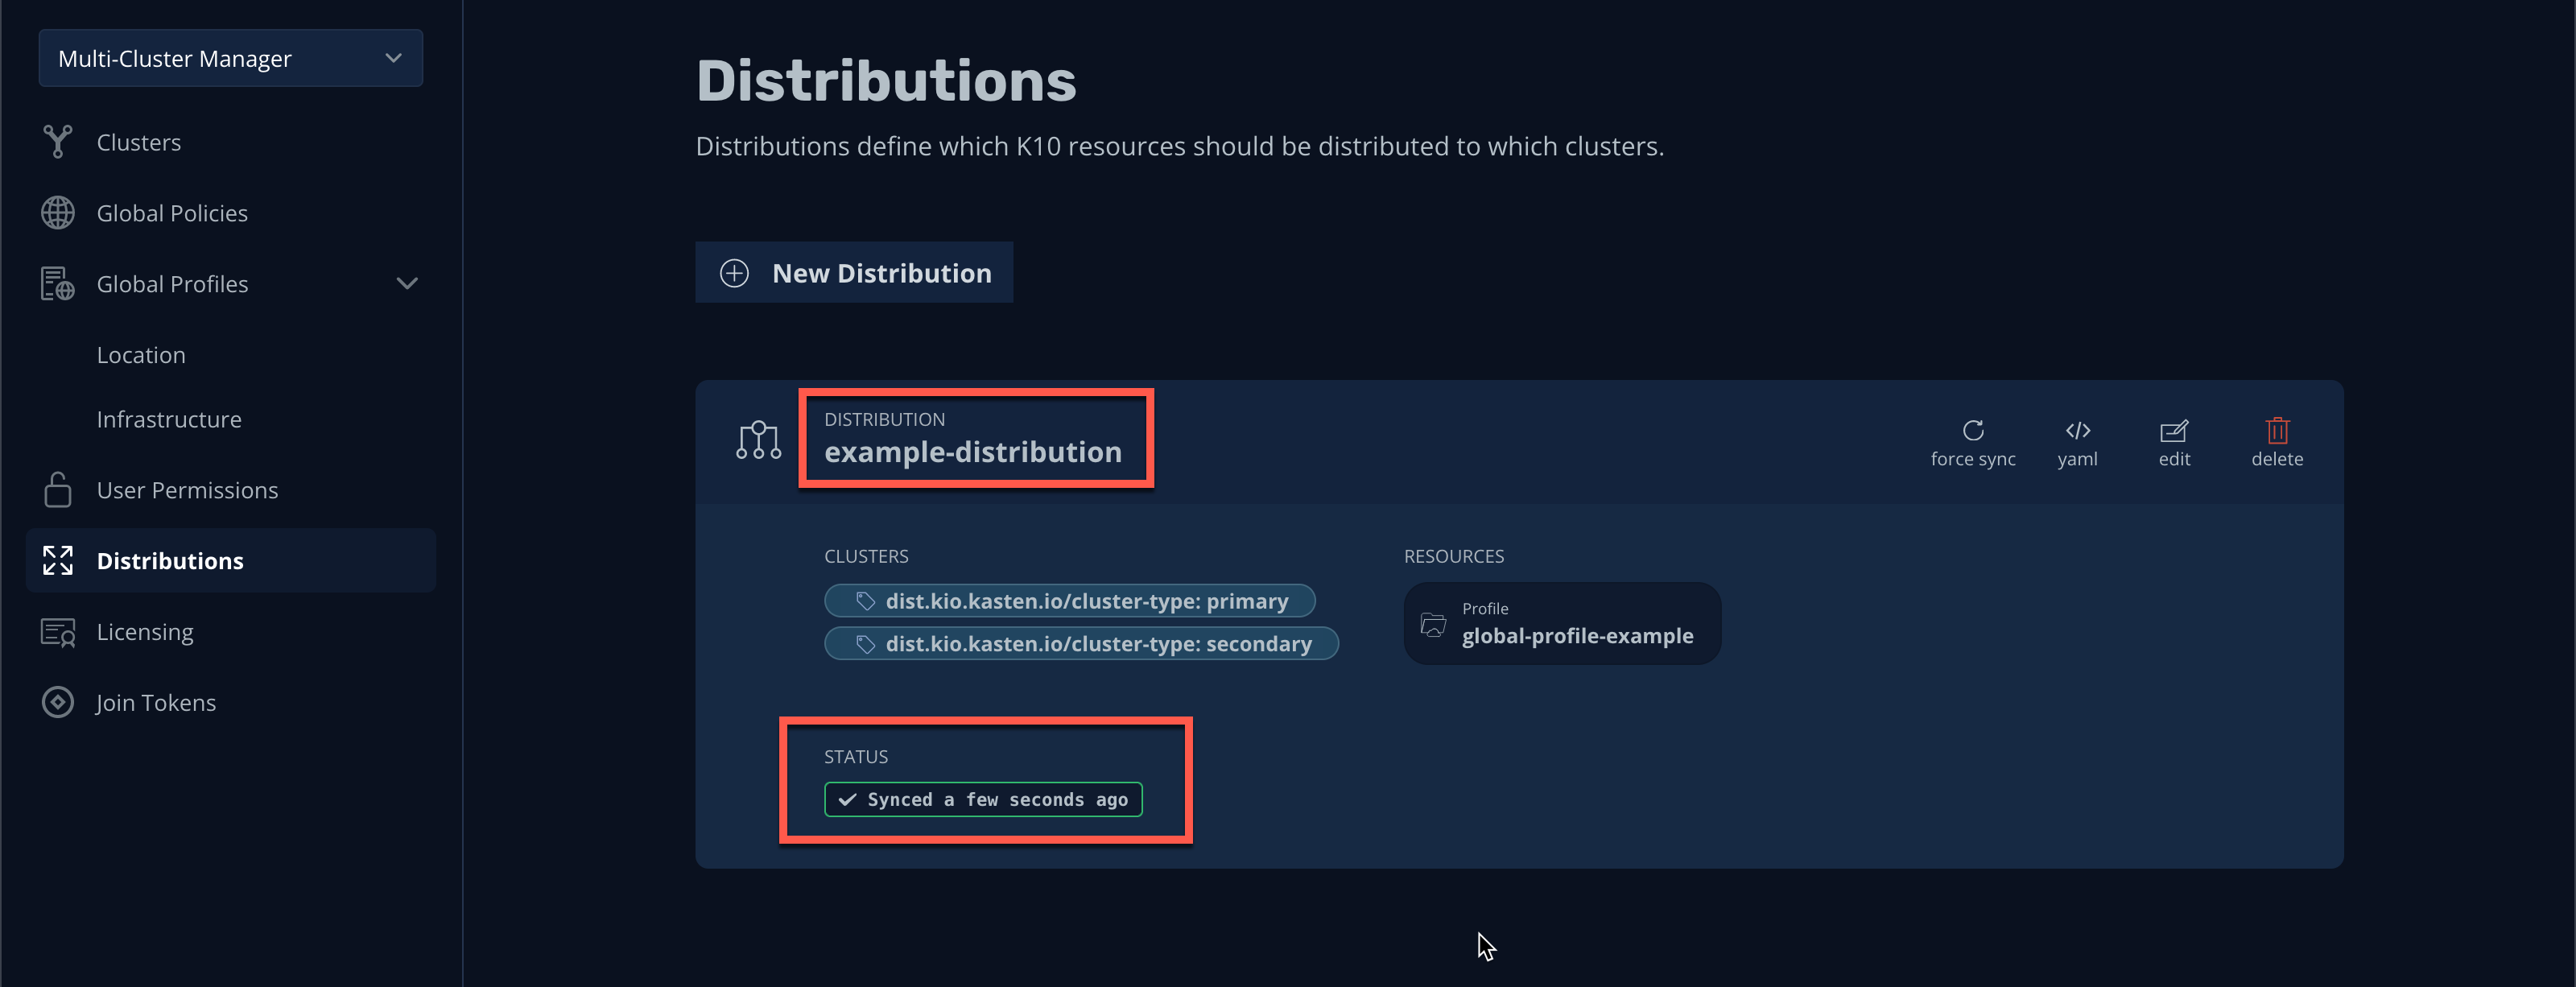Click the New Distribution button
2576x987 pixels.
(x=854, y=272)
